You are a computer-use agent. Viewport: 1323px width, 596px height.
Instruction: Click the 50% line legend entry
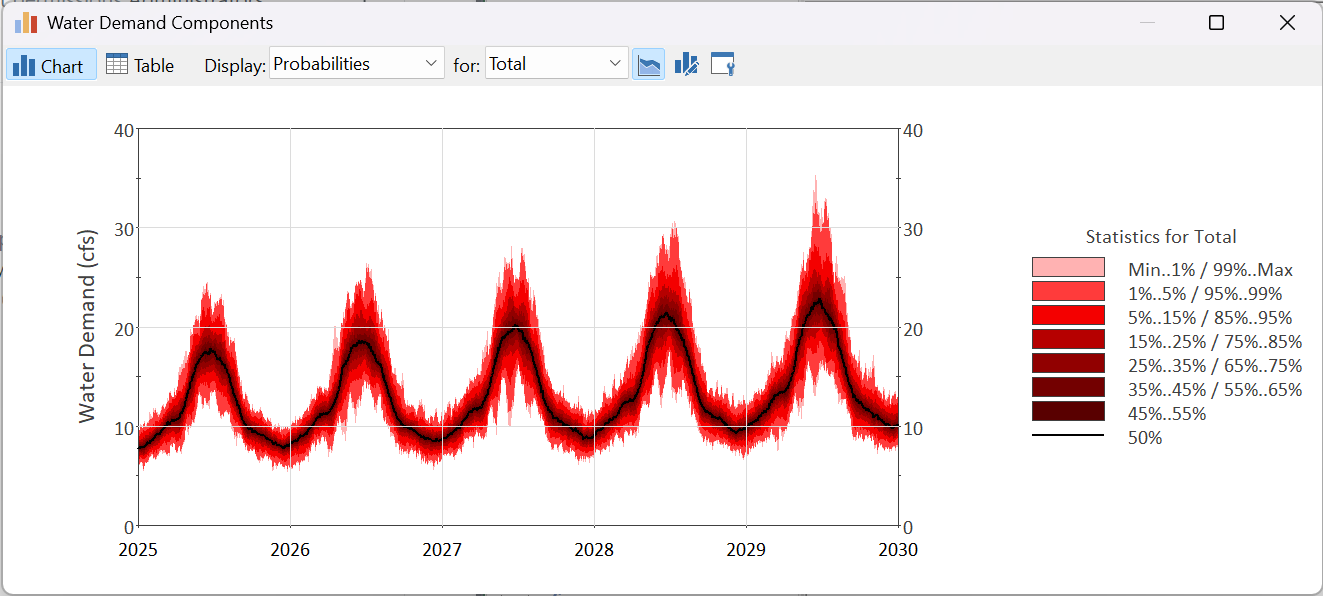coord(1097,437)
